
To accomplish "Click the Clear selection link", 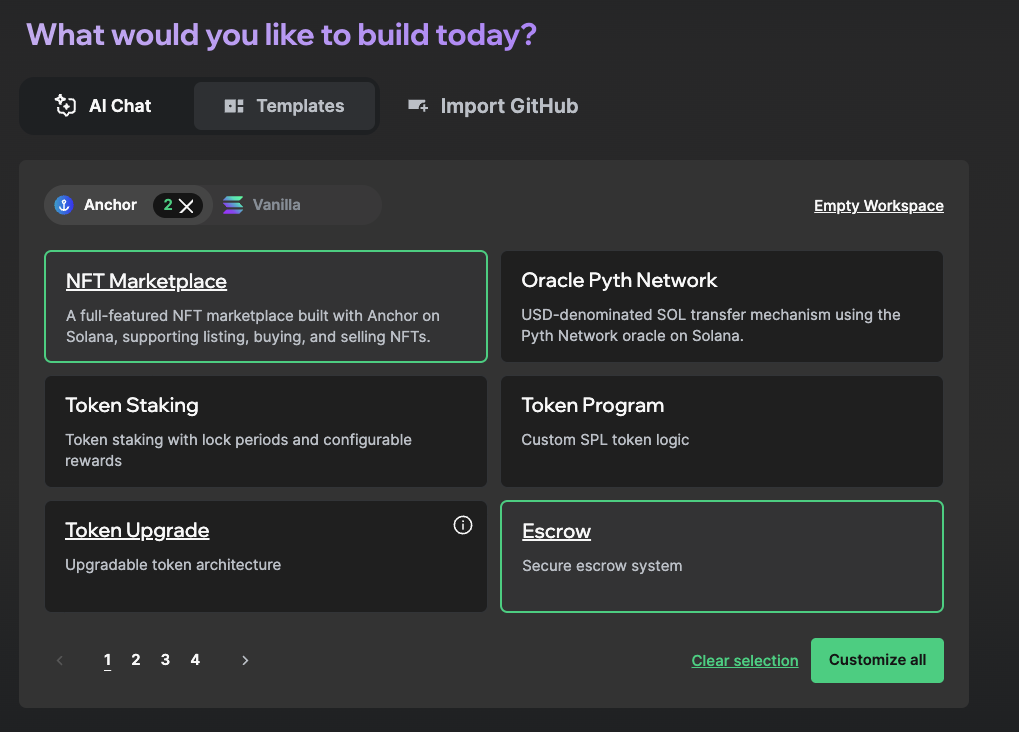I will click(745, 661).
